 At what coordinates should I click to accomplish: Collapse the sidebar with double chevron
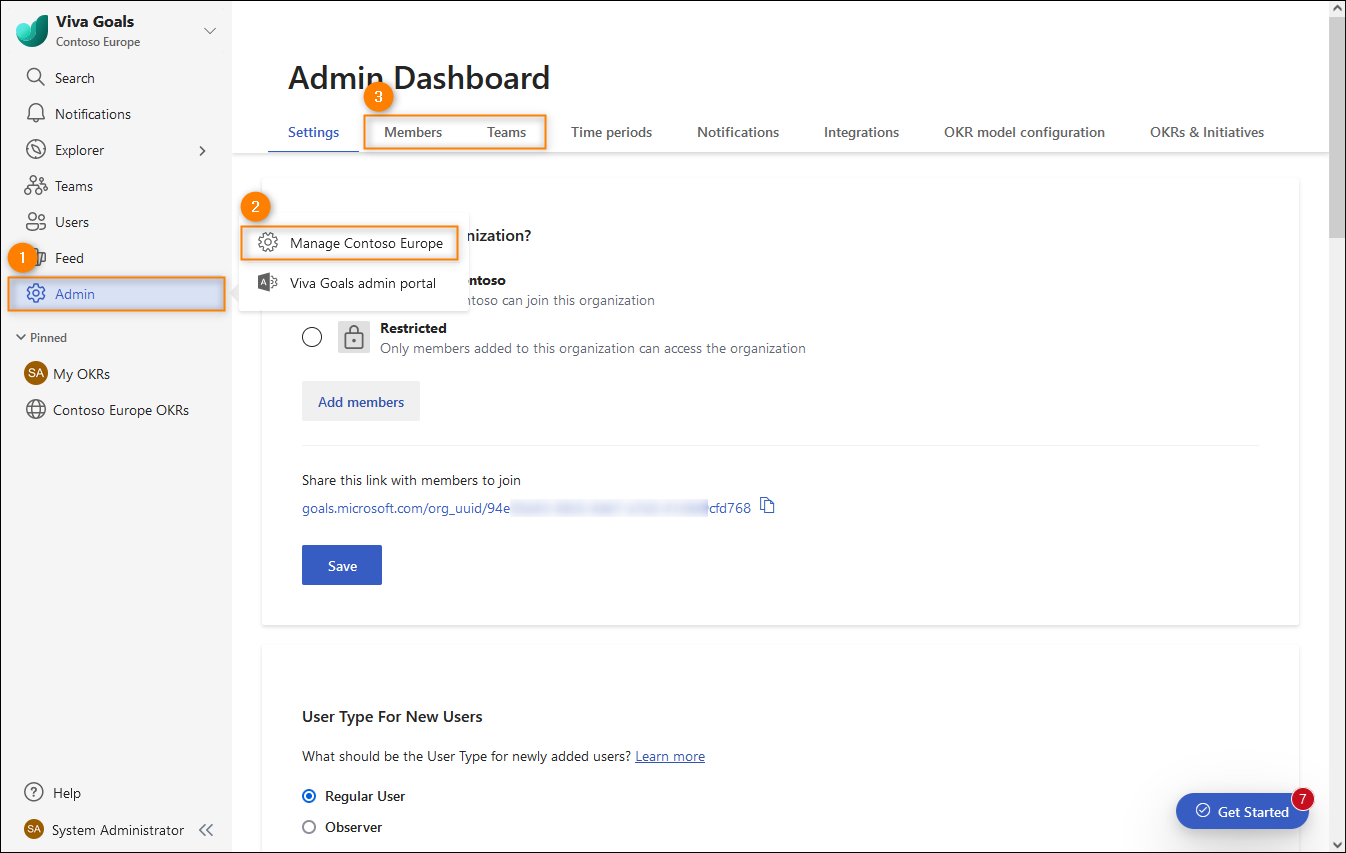(x=206, y=830)
